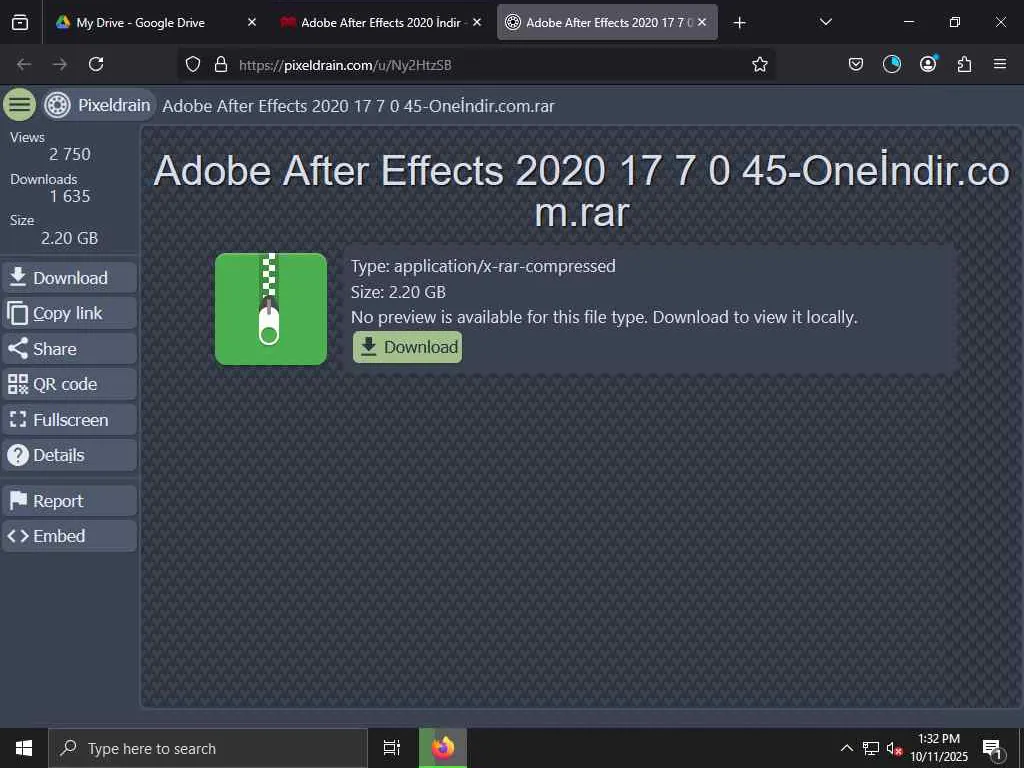The image size is (1024, 768).
Task: Click the Type: application/x-rar-compressed text
Action: pos(483,266)
